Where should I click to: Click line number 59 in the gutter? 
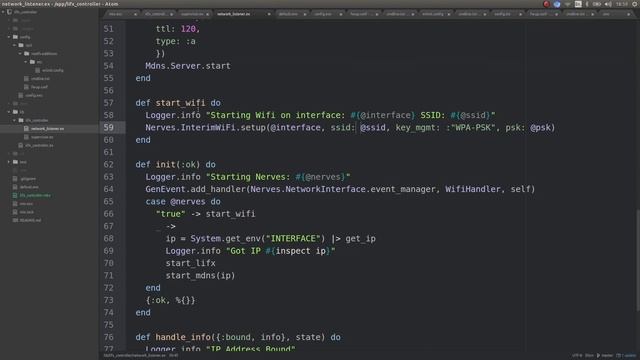(109, 127)
